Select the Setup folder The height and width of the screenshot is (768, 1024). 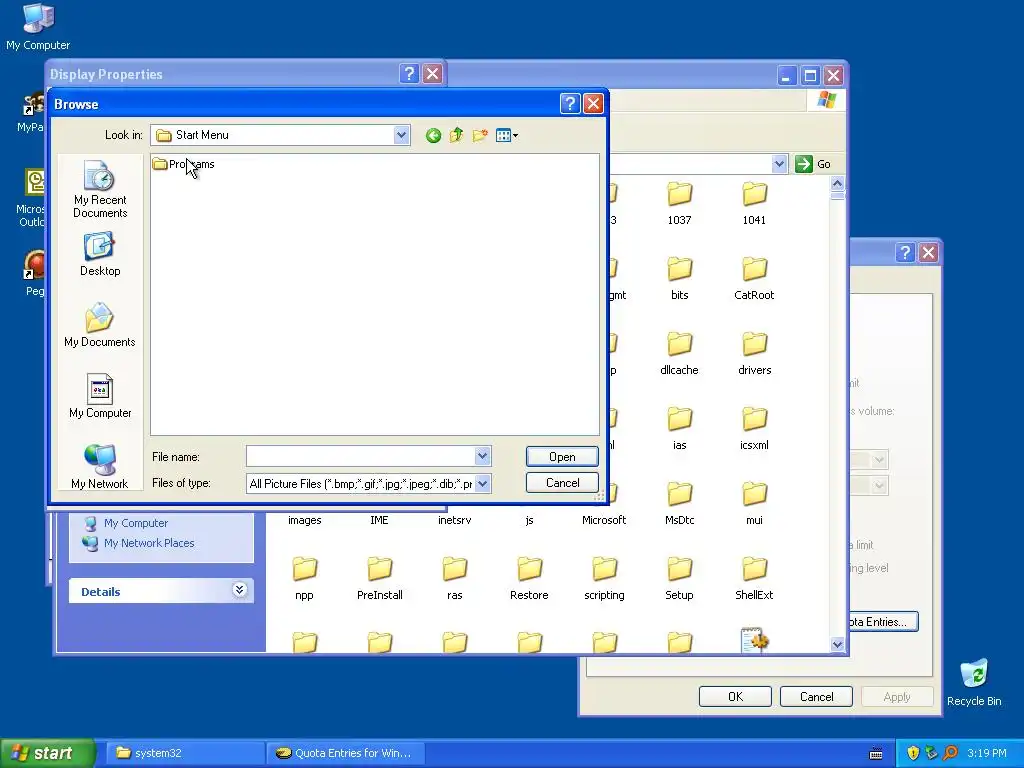click(679, 579)
